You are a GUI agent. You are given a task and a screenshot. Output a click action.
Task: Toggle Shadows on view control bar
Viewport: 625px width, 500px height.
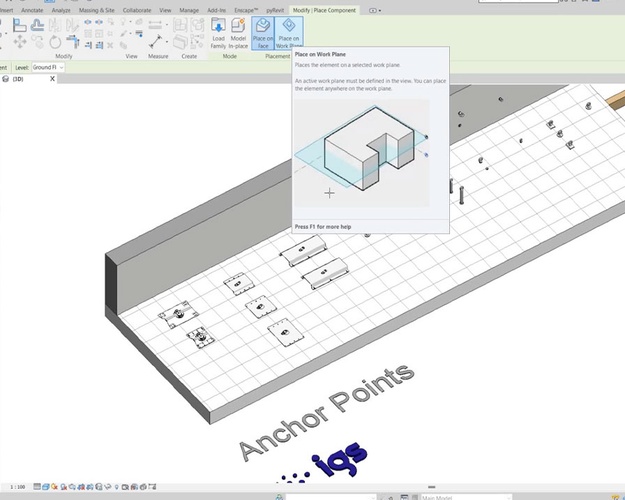(63, 486)
